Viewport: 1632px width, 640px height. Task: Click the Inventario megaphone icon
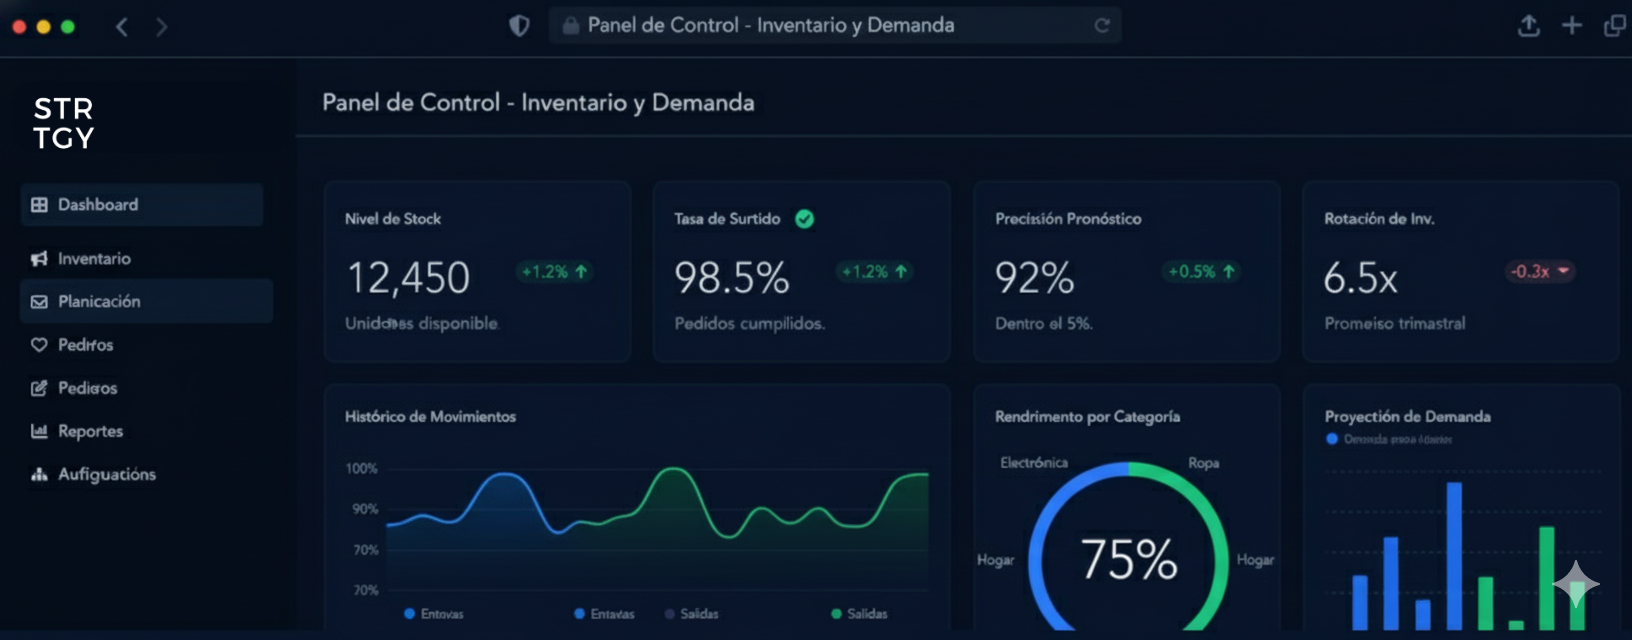(39, 259)
